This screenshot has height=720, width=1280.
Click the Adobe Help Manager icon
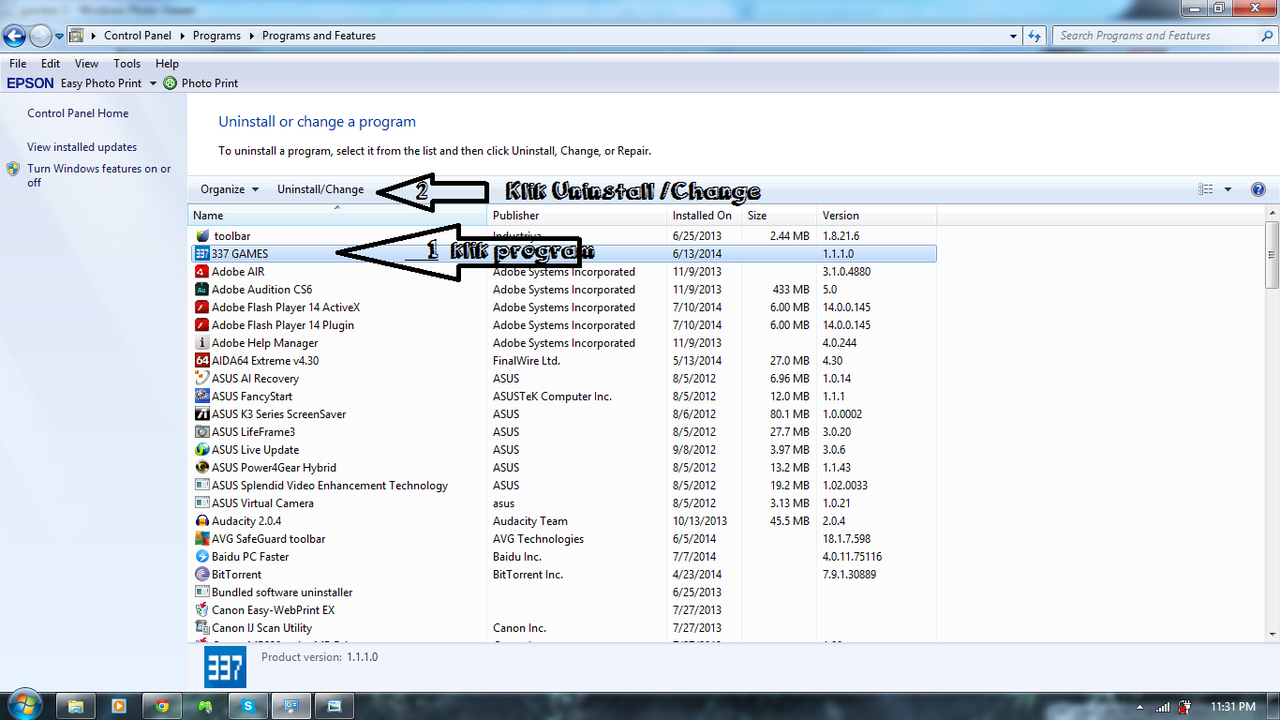pos(203,343)
